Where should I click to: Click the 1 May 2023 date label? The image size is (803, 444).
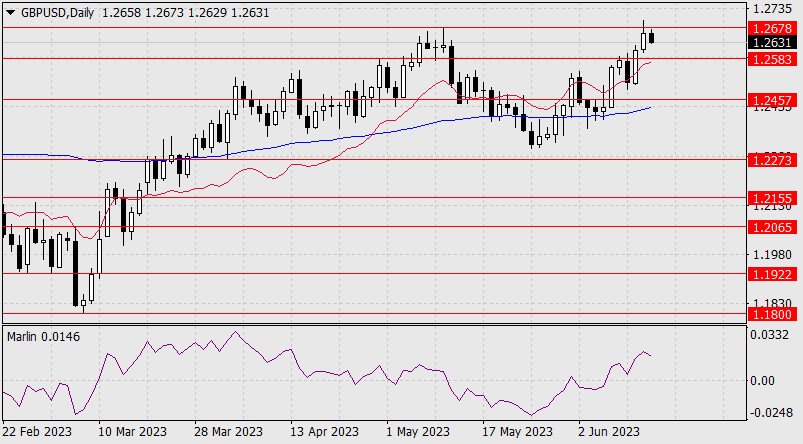(x=418, y=432)
